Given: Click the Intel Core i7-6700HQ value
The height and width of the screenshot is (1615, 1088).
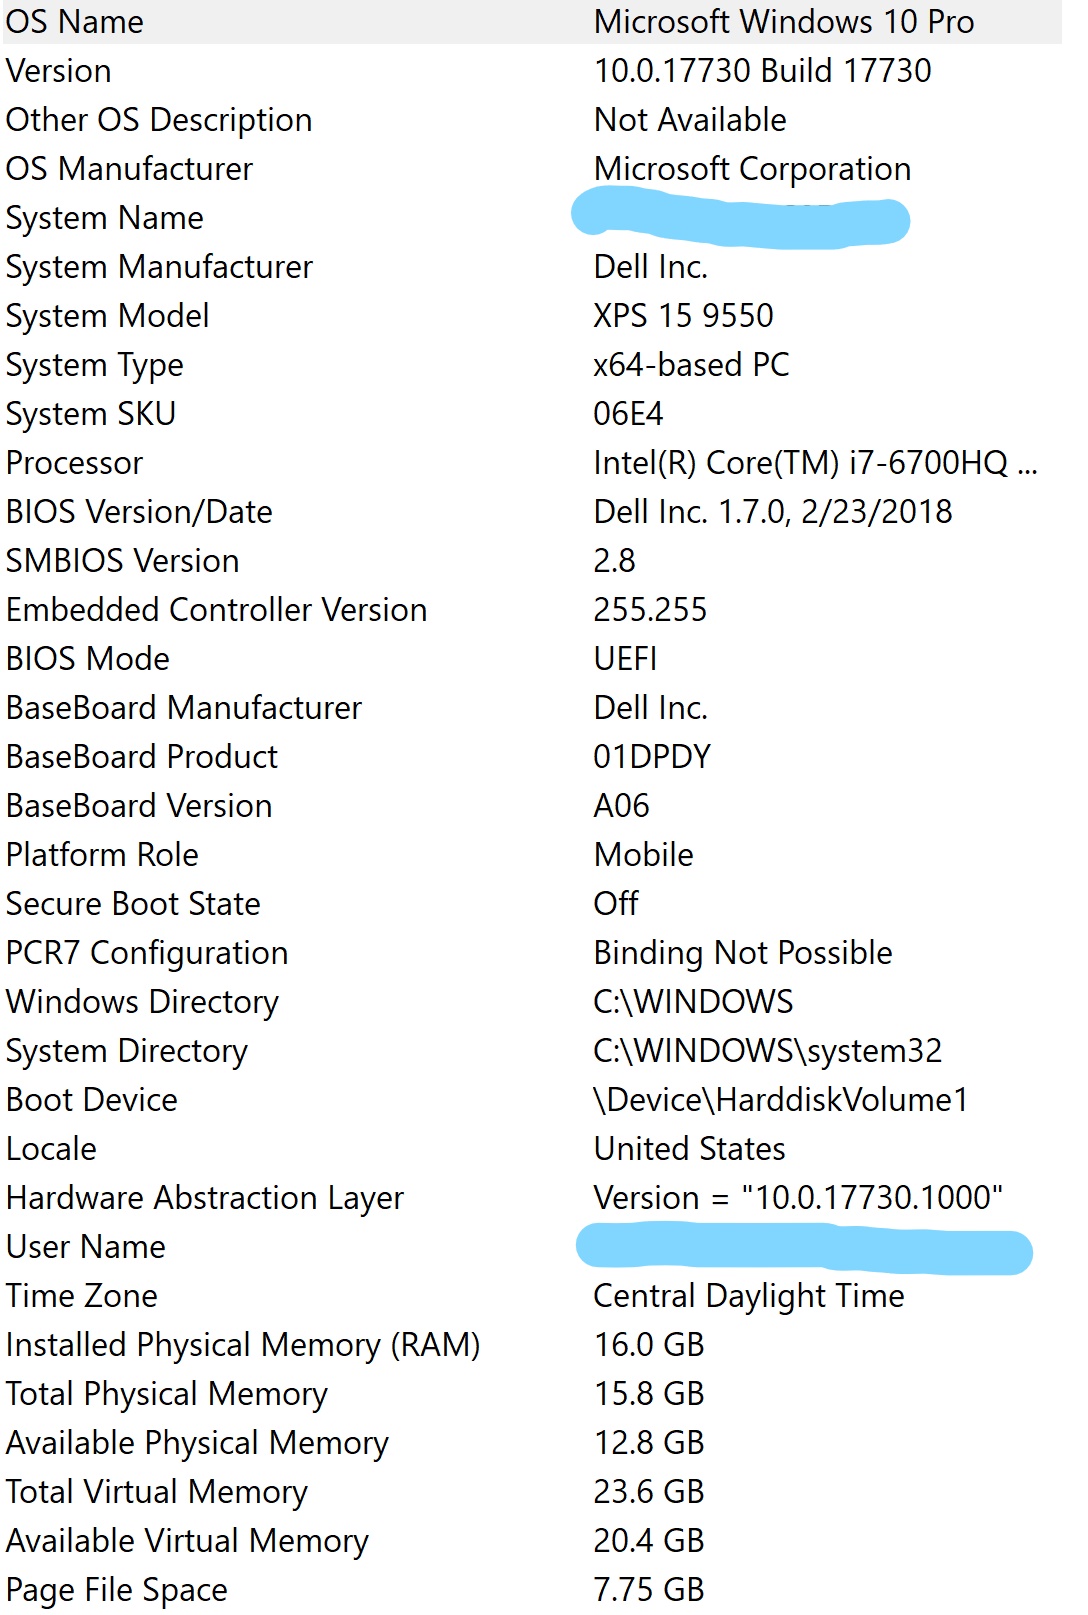Looking at the screenshot, I should pos(815,463).
